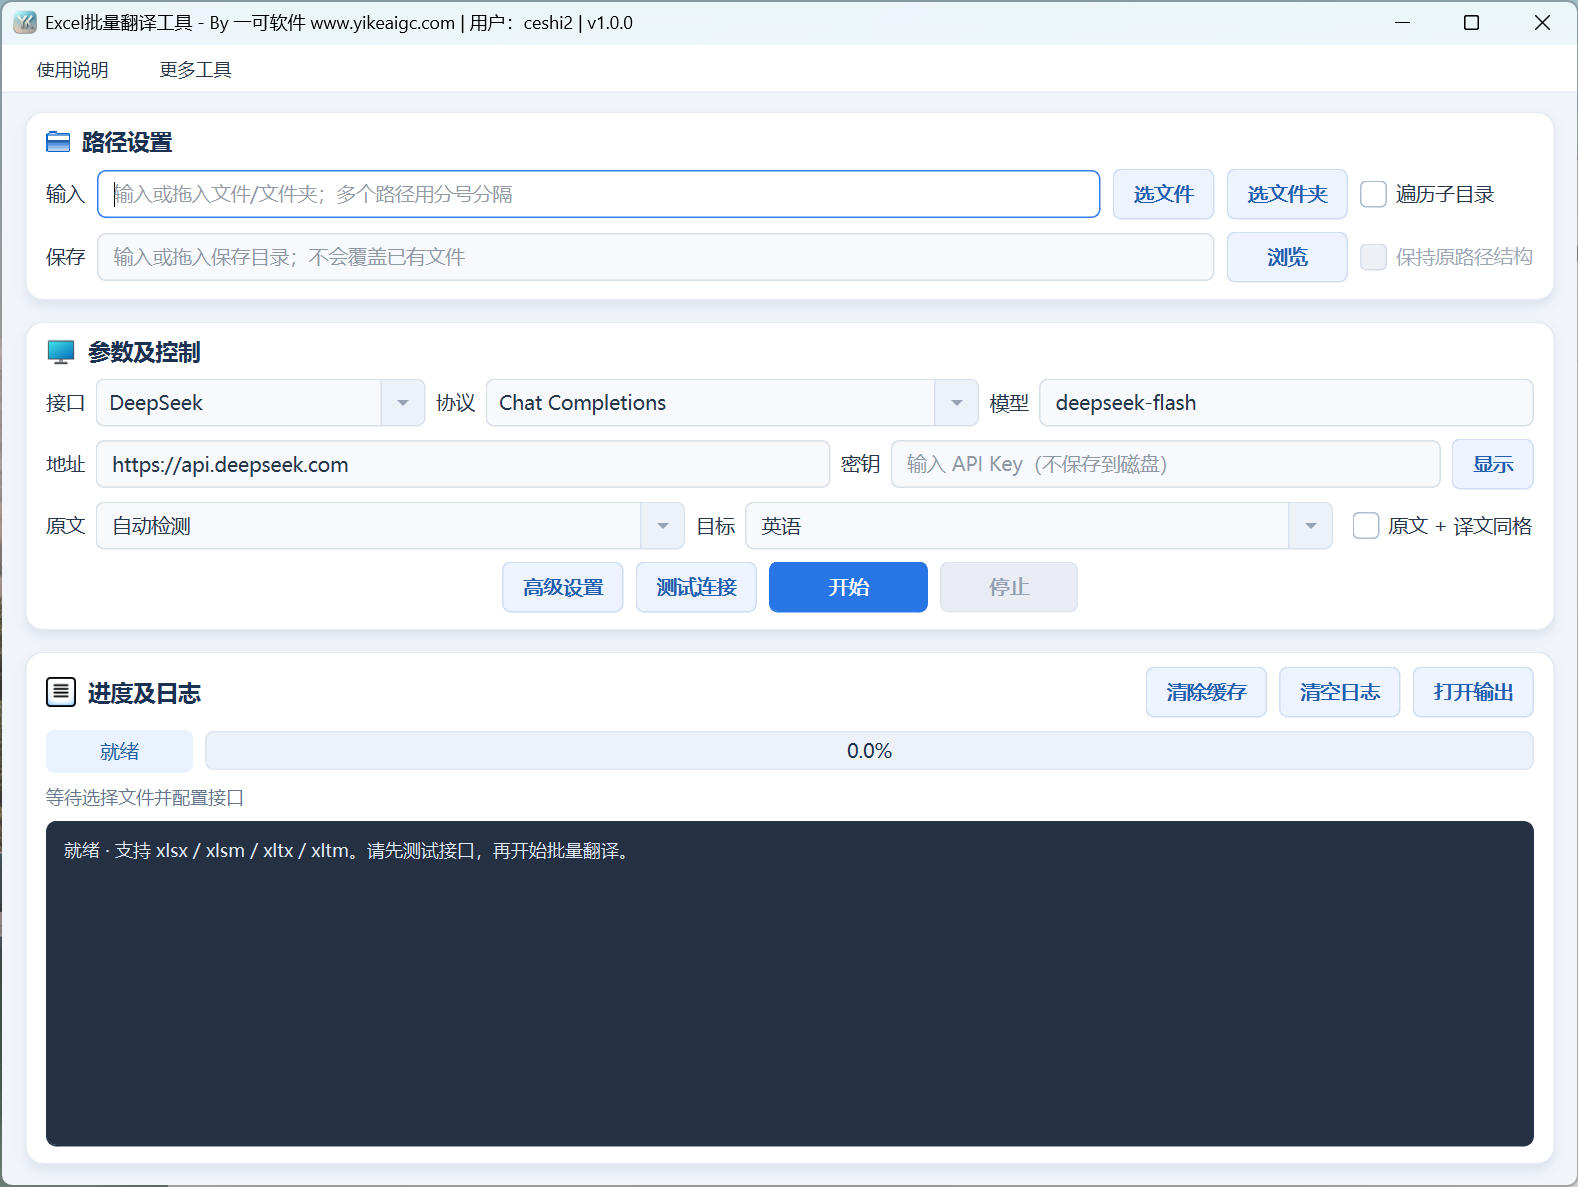This screenshot has height=1187, width=1578.
Task: Expand the 接口 DeepSeek dropdown arrow
Action: [403, 403]
